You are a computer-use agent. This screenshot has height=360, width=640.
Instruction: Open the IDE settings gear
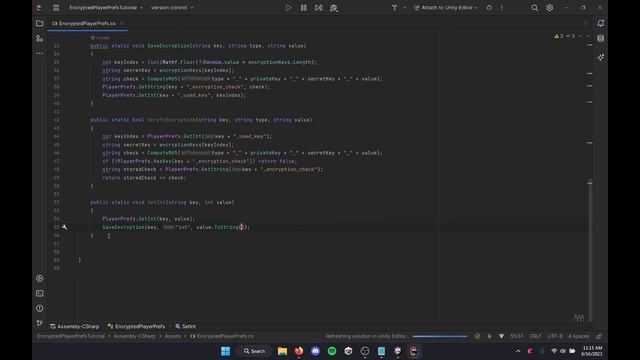(x=549, y=8)
